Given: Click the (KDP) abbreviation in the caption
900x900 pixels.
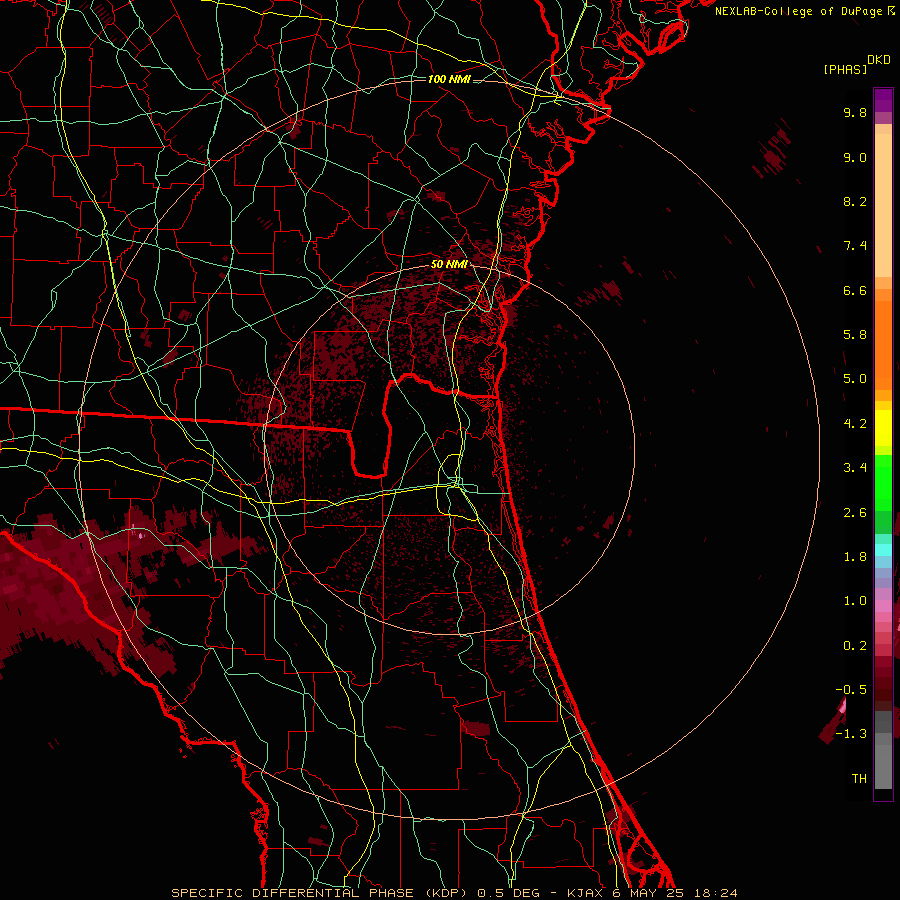Looking at the screenshot, I should 445,893.
